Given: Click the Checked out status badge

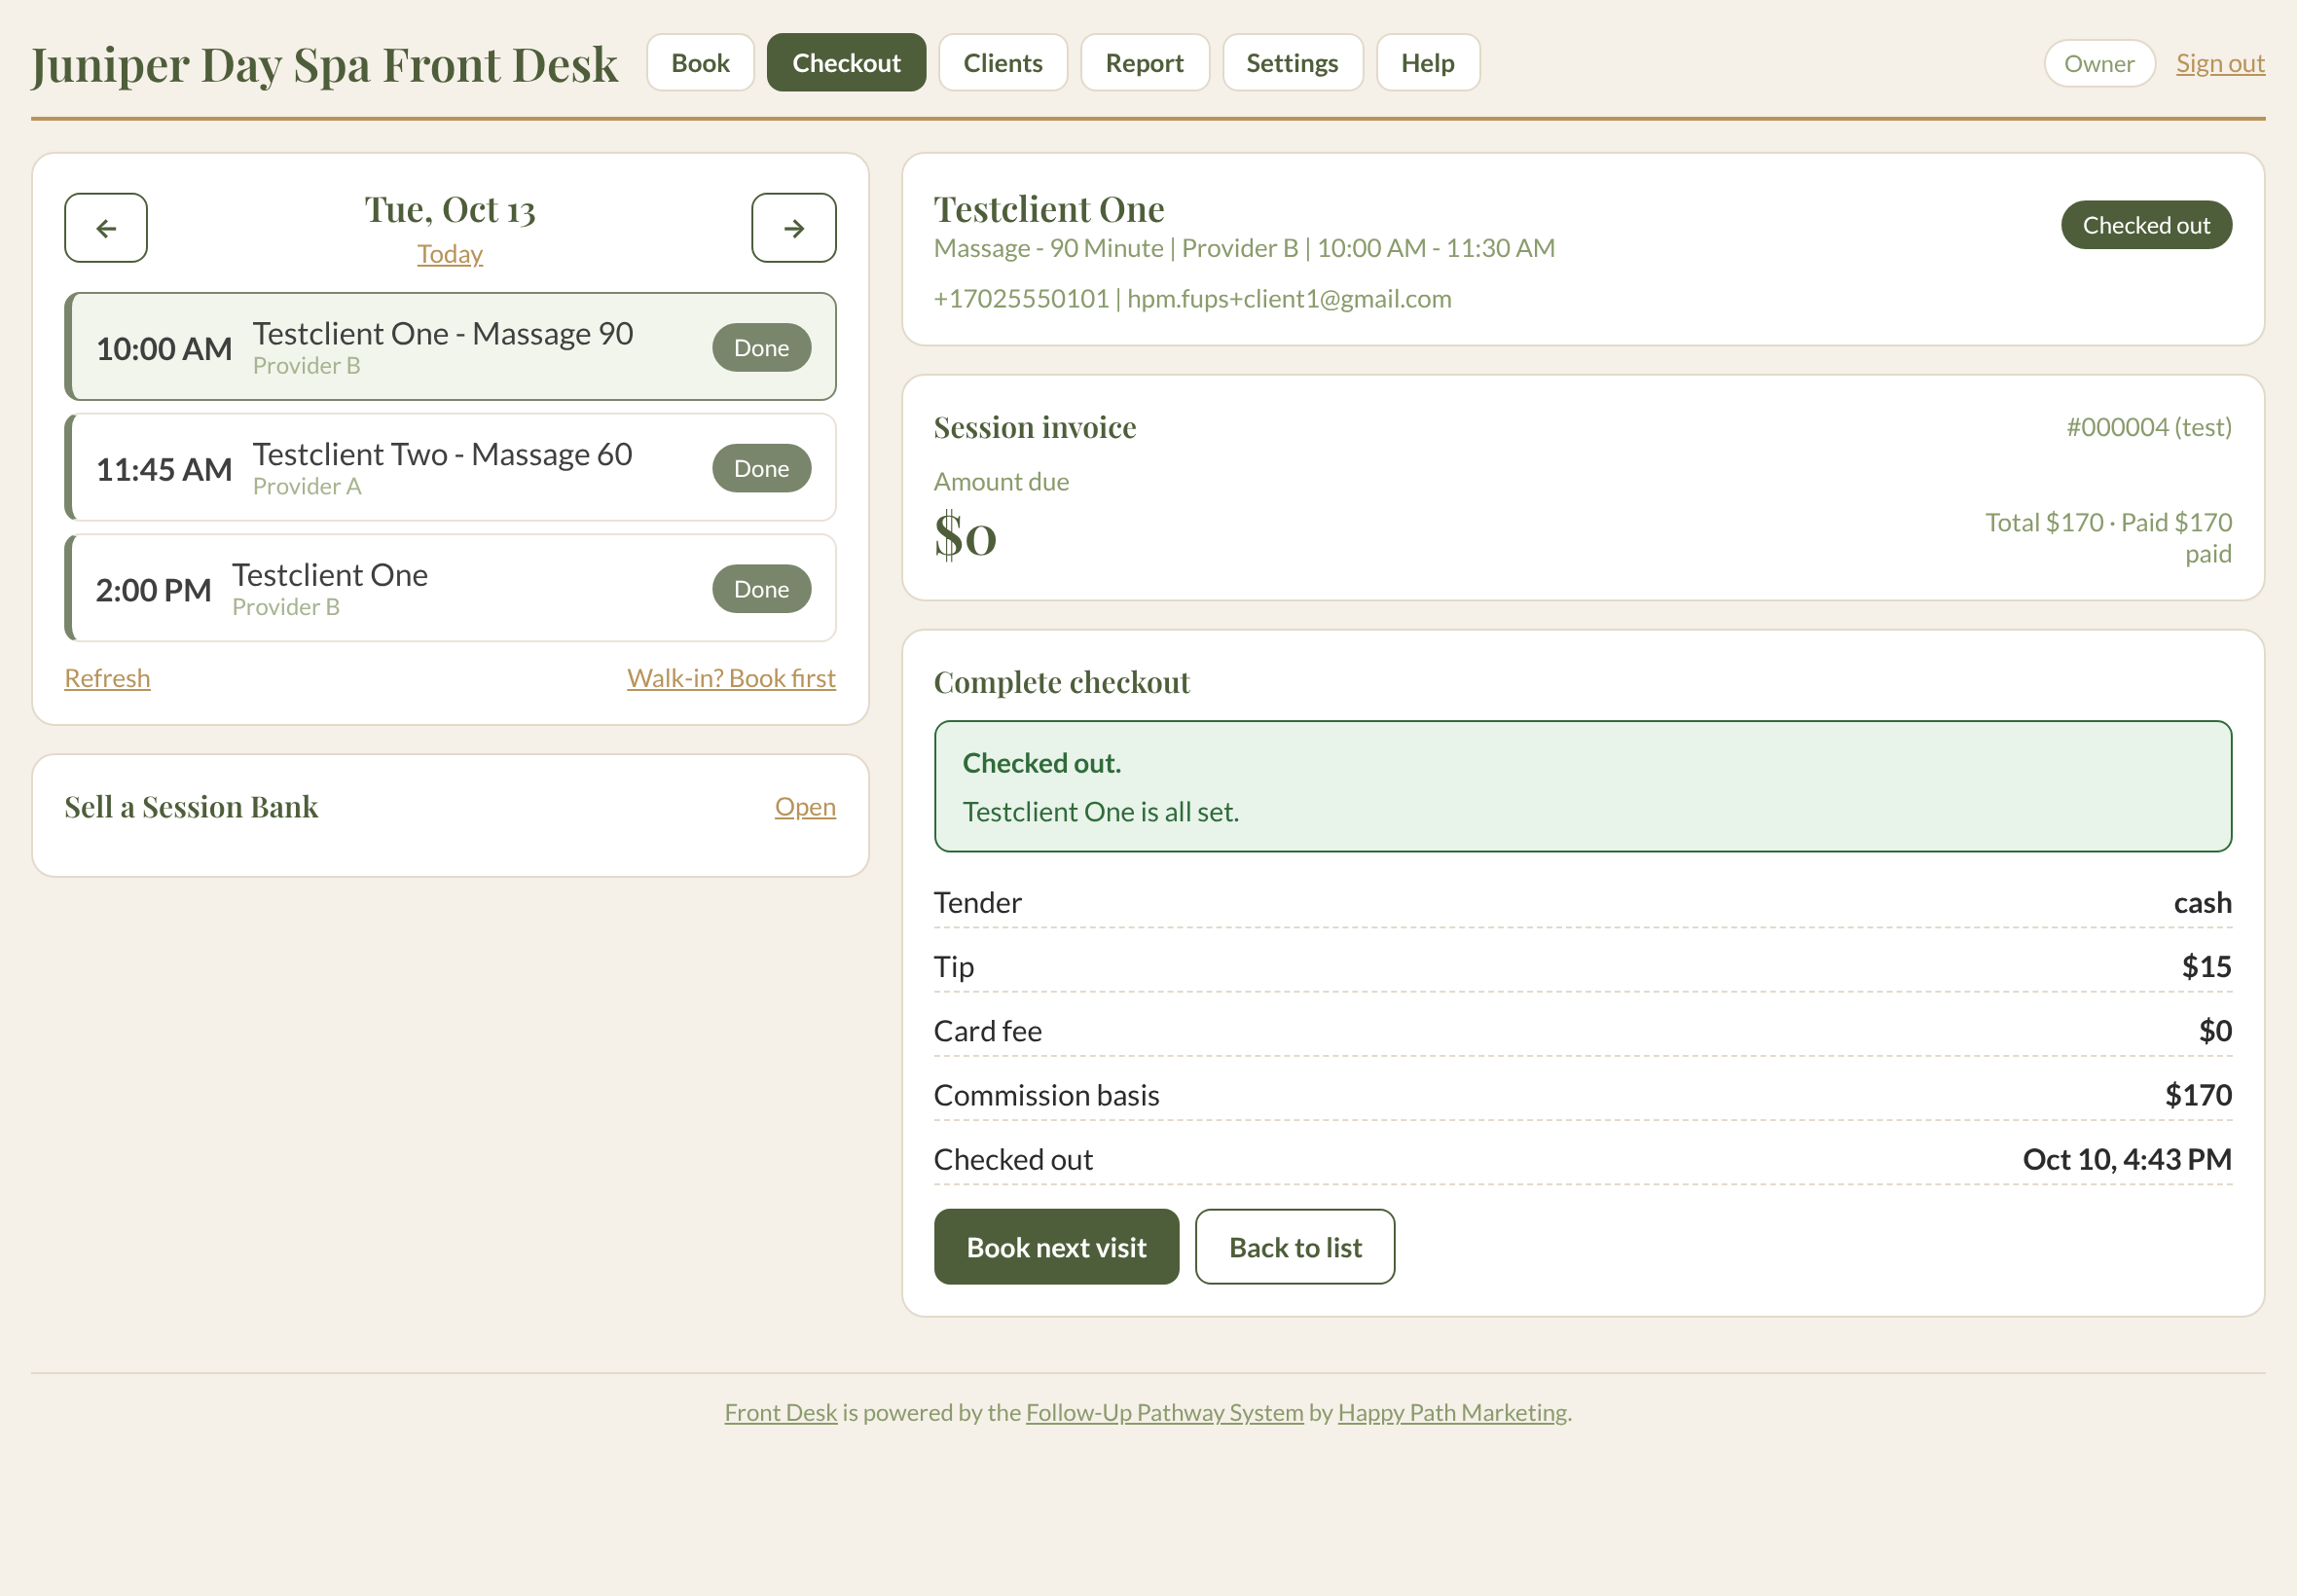Looking at the screenshot, I should 2146,225.
